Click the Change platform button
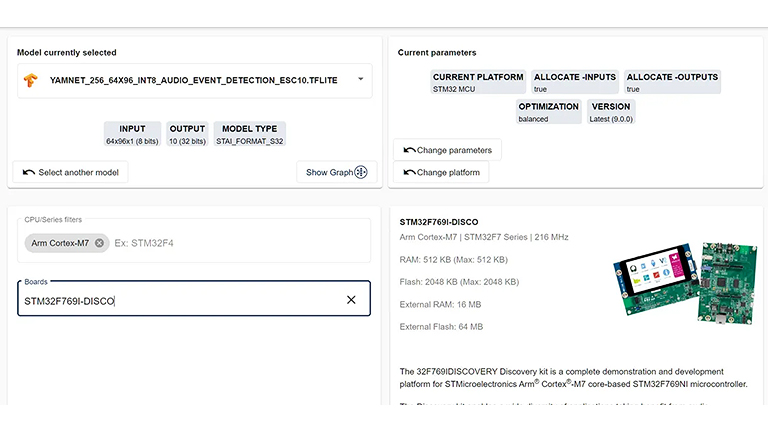The image size is (768, 432). pos(441,172)
